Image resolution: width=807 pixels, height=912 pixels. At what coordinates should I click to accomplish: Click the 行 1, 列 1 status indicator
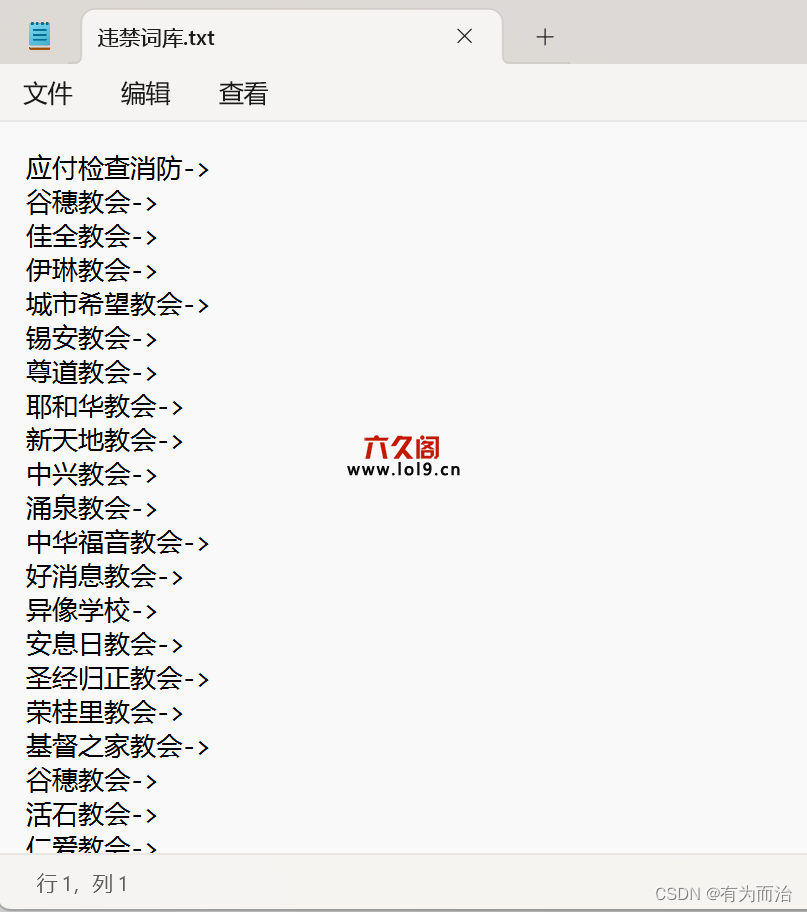point(81,884)
